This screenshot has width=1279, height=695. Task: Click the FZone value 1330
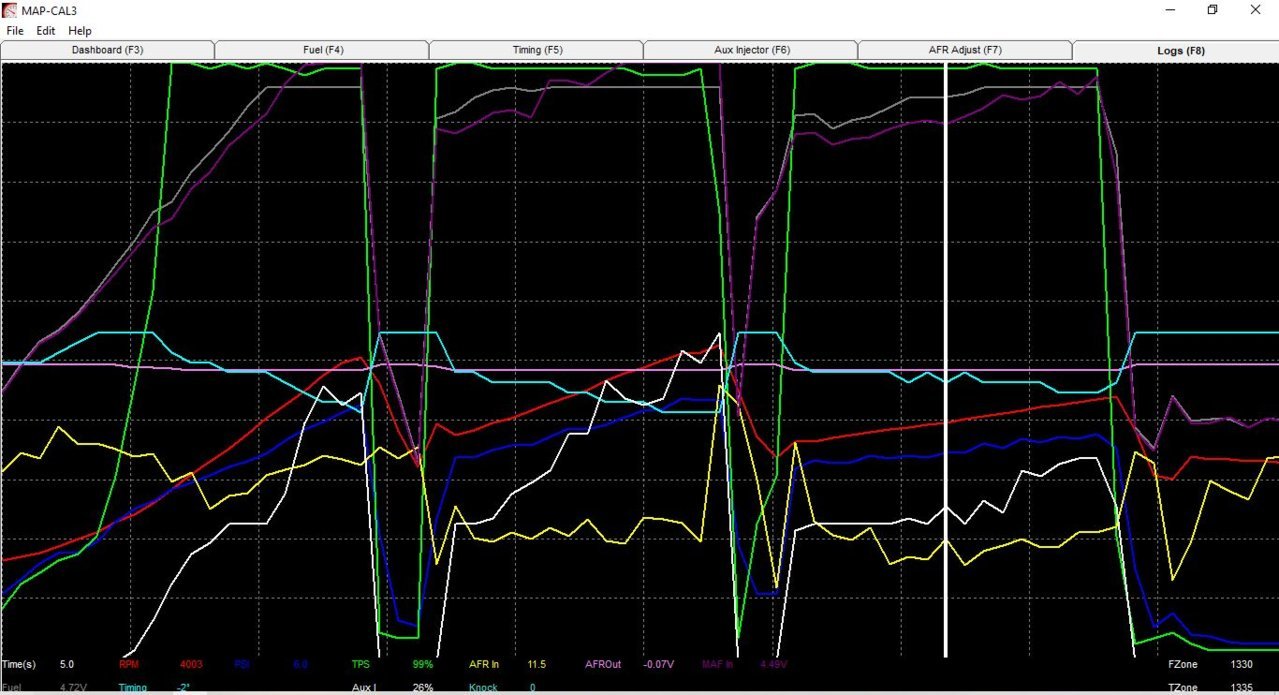[x=1242, y=664]
